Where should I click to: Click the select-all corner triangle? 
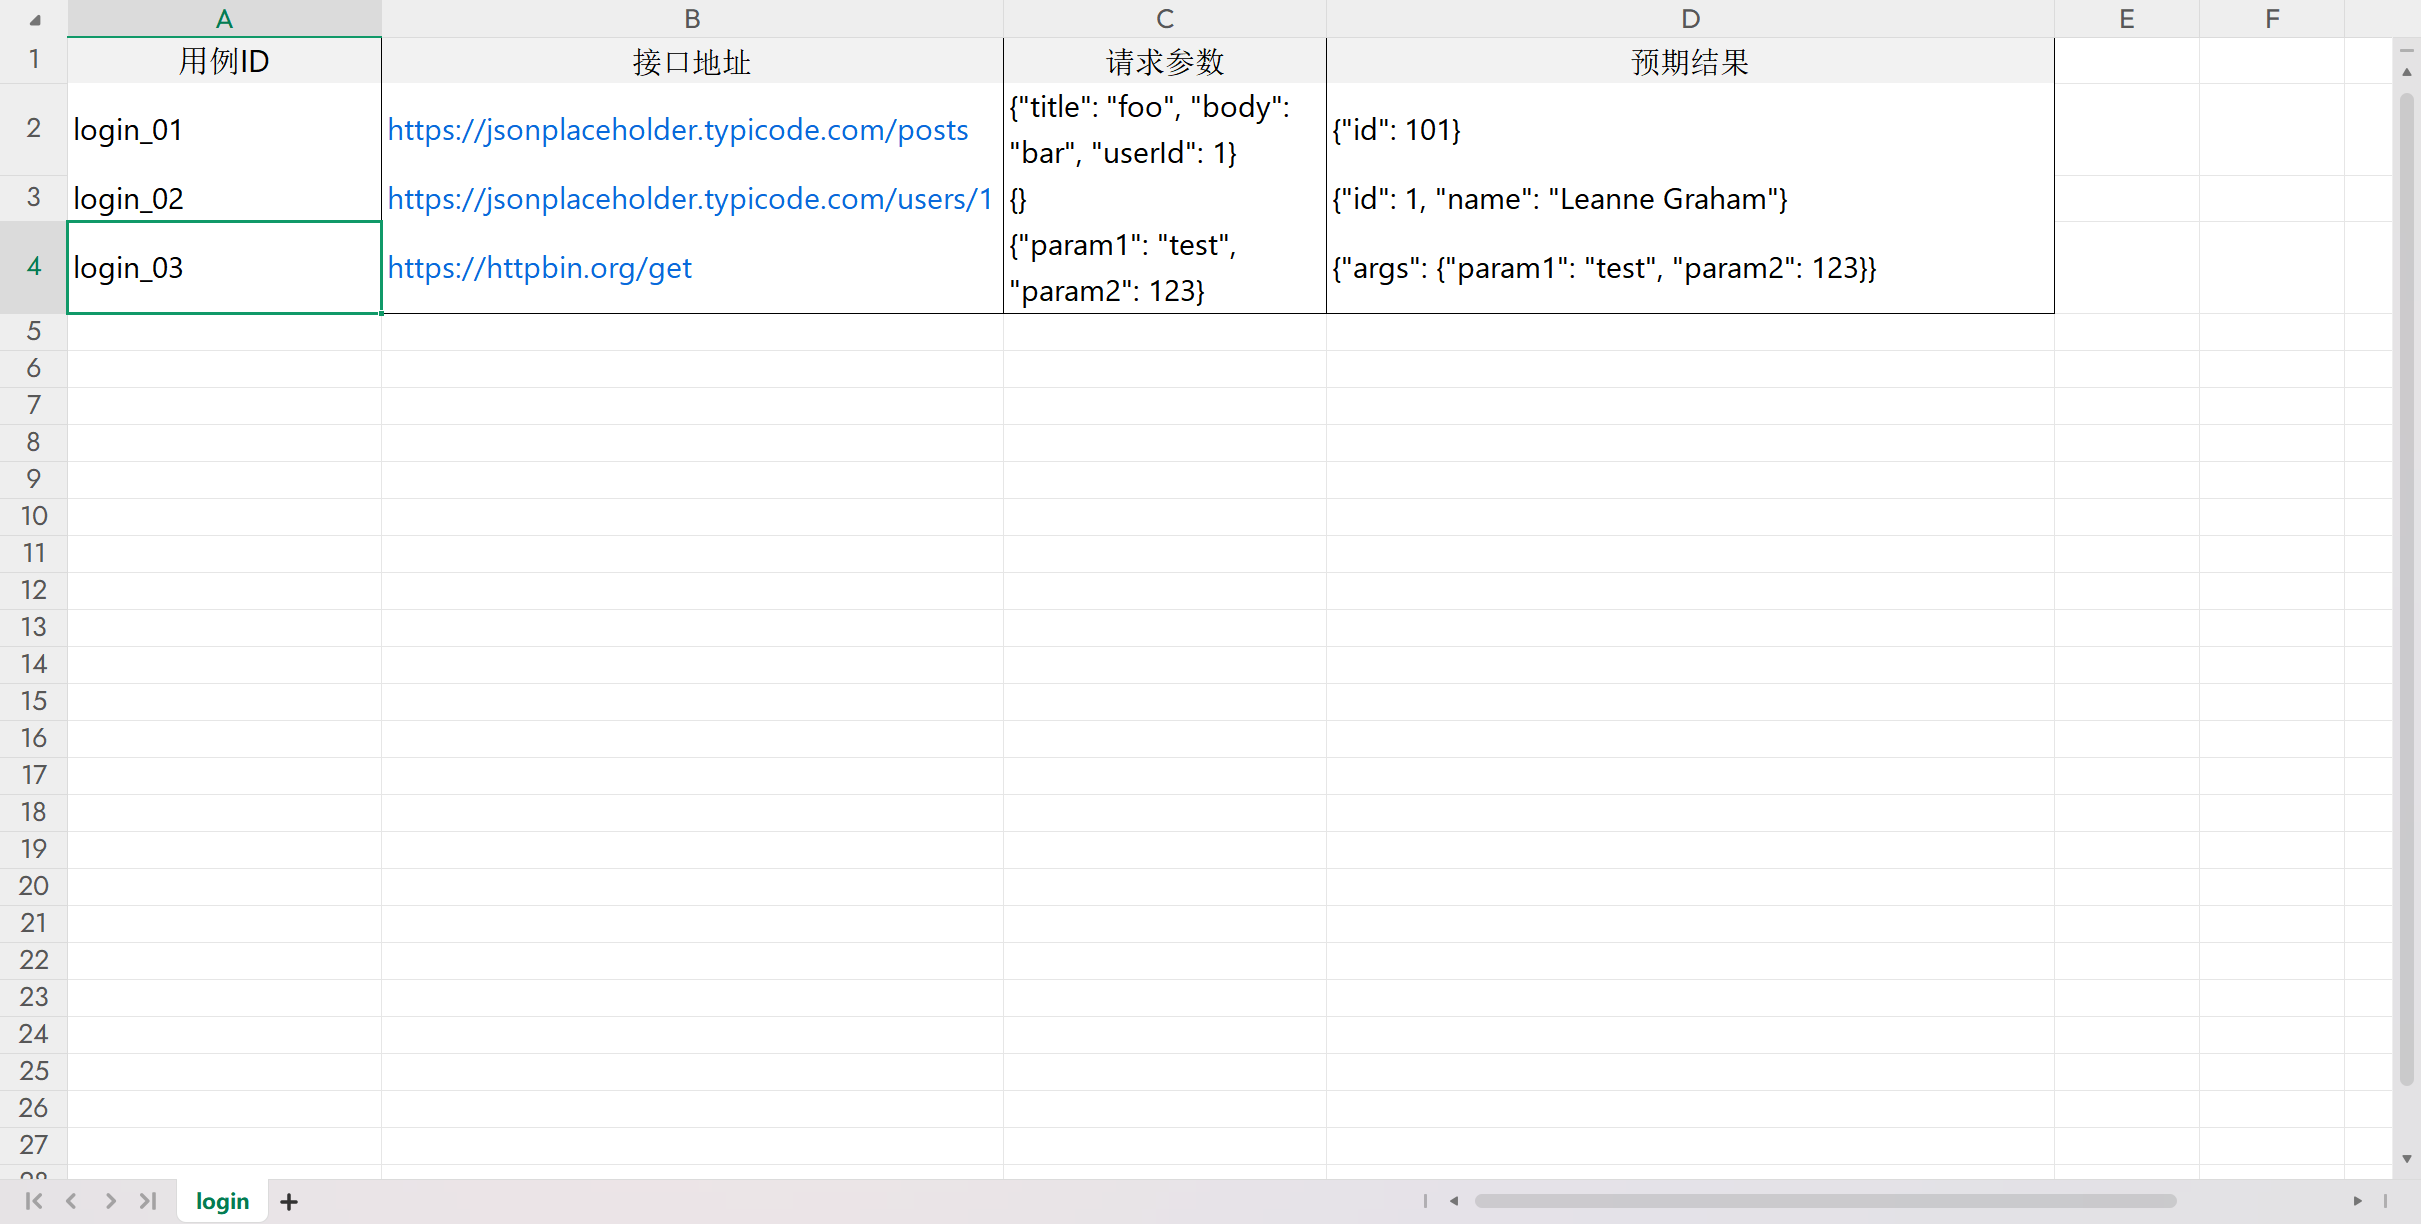[34, 19]
